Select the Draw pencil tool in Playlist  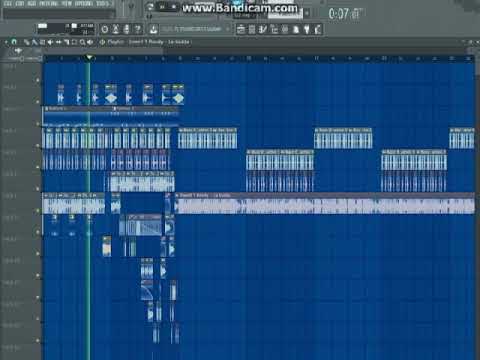coord(26,42)
